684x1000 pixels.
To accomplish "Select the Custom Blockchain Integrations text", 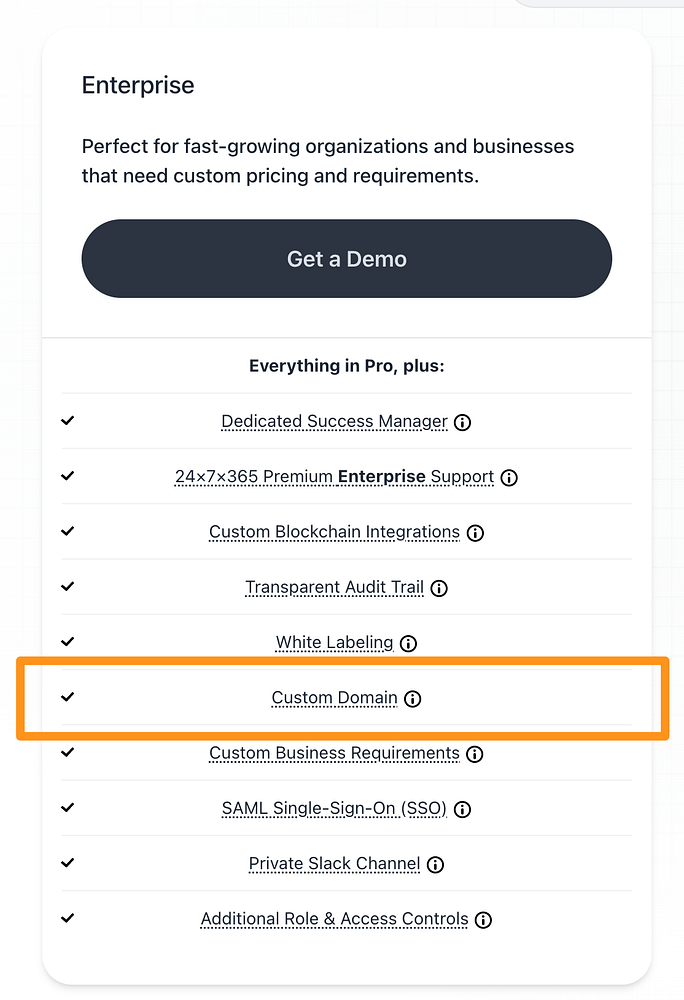I will tap(334, 532).
